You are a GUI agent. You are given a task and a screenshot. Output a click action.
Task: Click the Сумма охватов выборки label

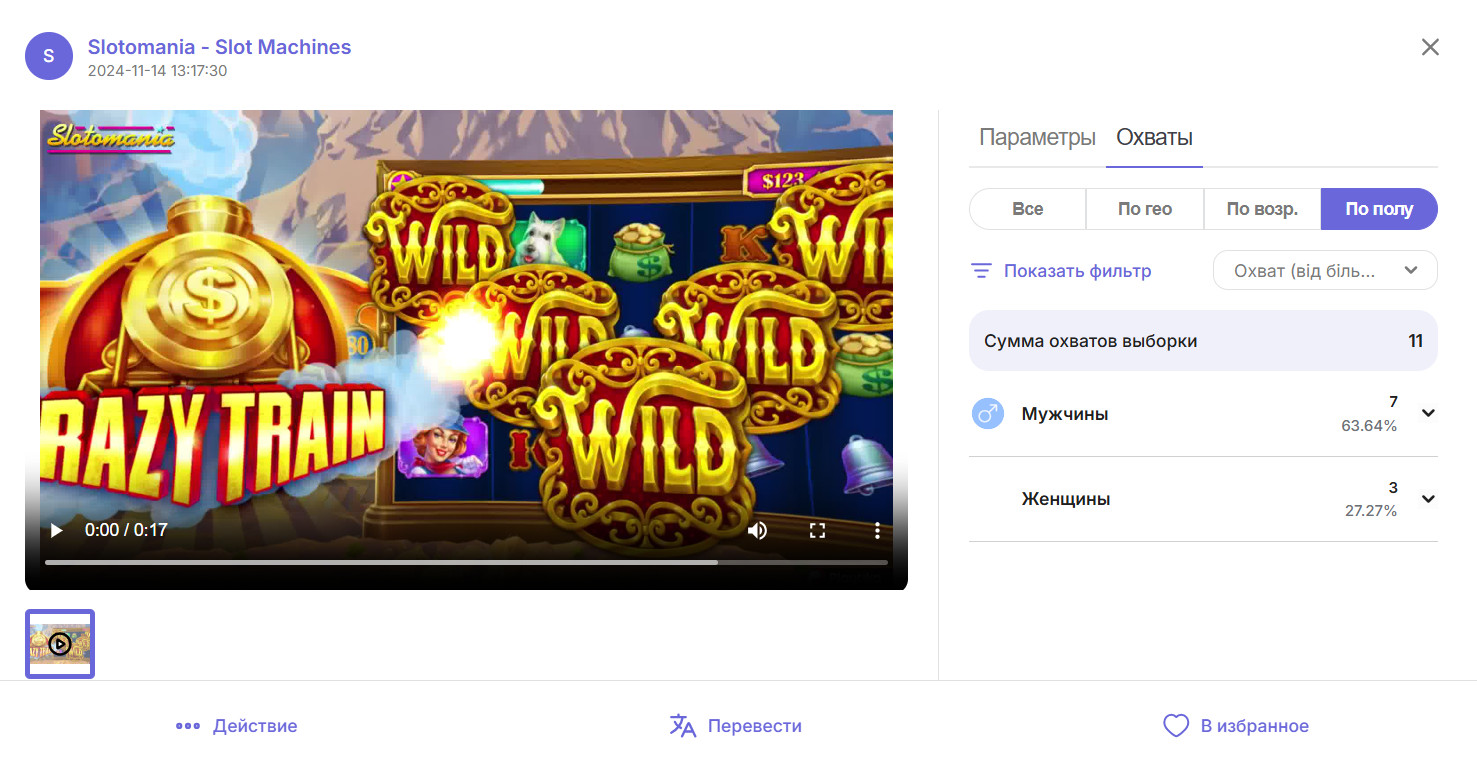[x=1091, y=341]
